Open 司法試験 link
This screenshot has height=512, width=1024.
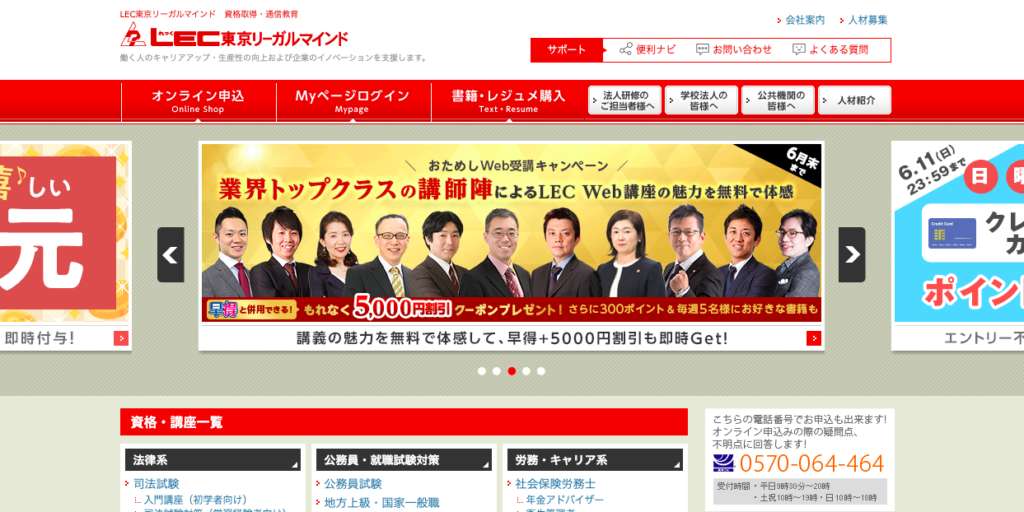point(156,484)
